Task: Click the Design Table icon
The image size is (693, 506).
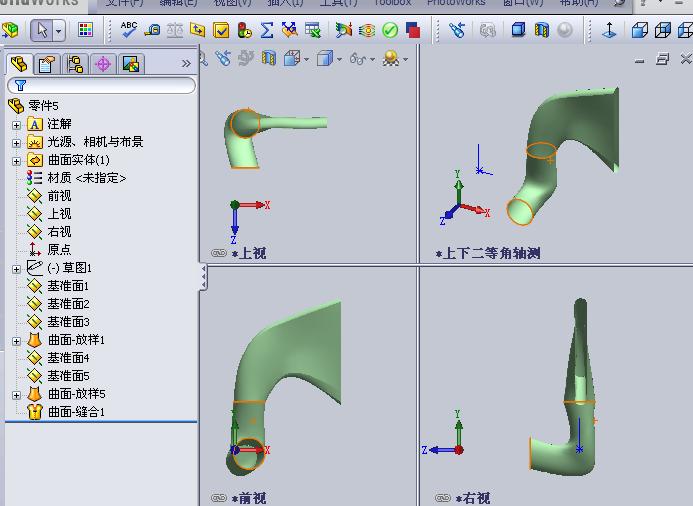Action: point(313,30)
